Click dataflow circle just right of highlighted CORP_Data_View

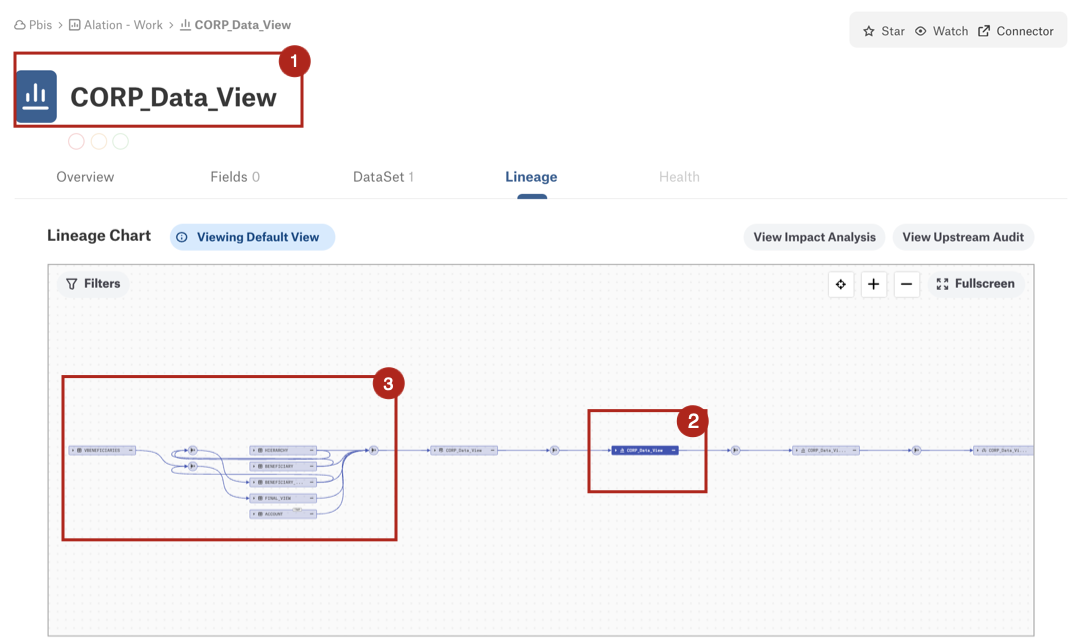[x=736, y=450]
